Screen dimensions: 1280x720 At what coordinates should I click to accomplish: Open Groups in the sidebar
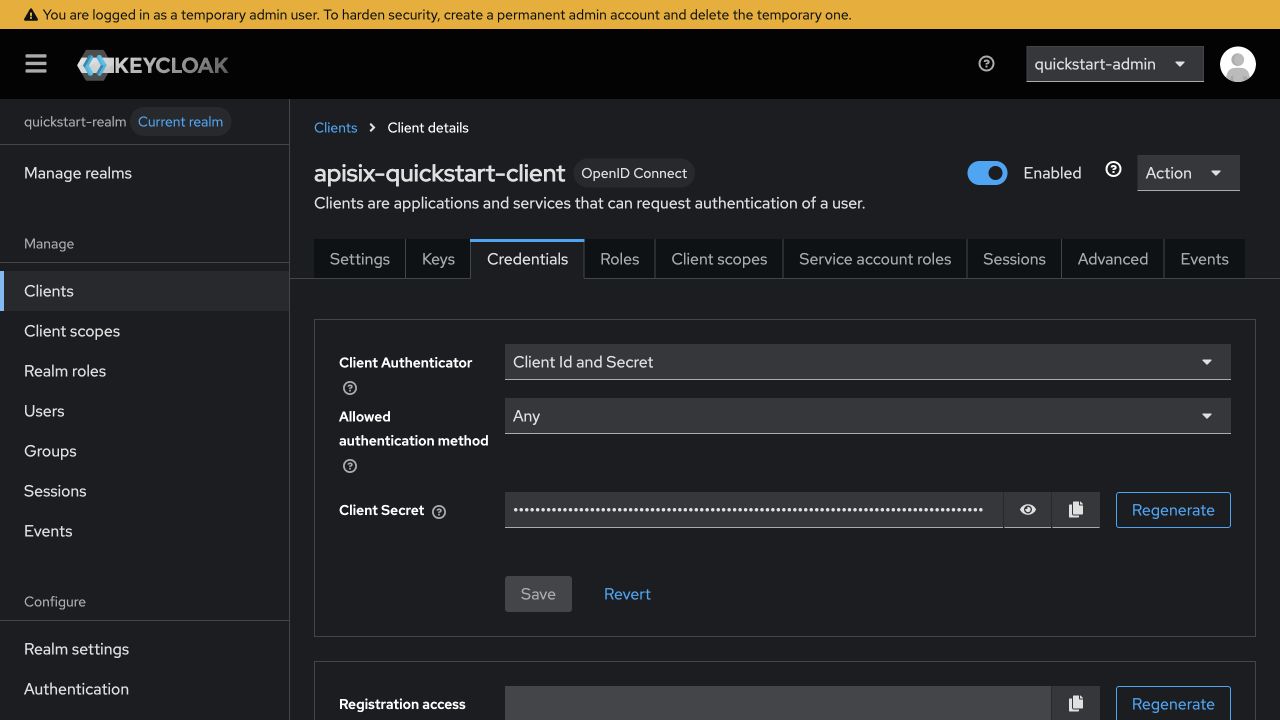click(x=144, y=451)
